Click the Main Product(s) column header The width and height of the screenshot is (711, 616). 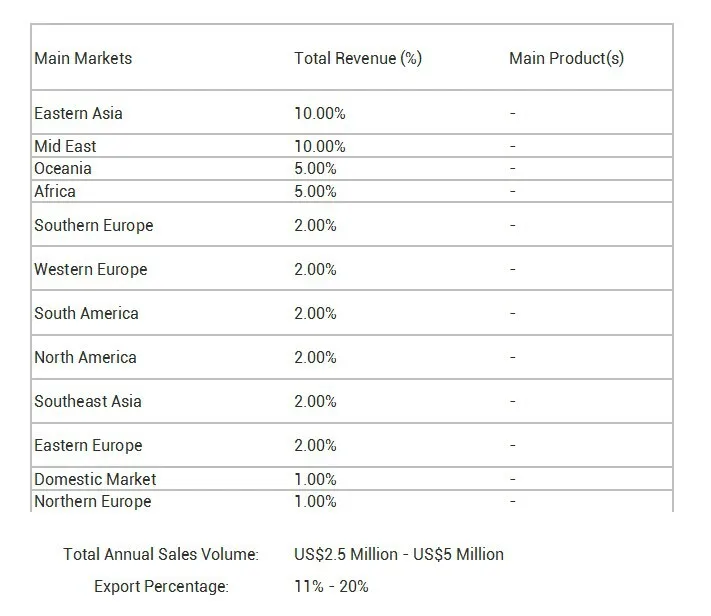[x=566, y=58]
